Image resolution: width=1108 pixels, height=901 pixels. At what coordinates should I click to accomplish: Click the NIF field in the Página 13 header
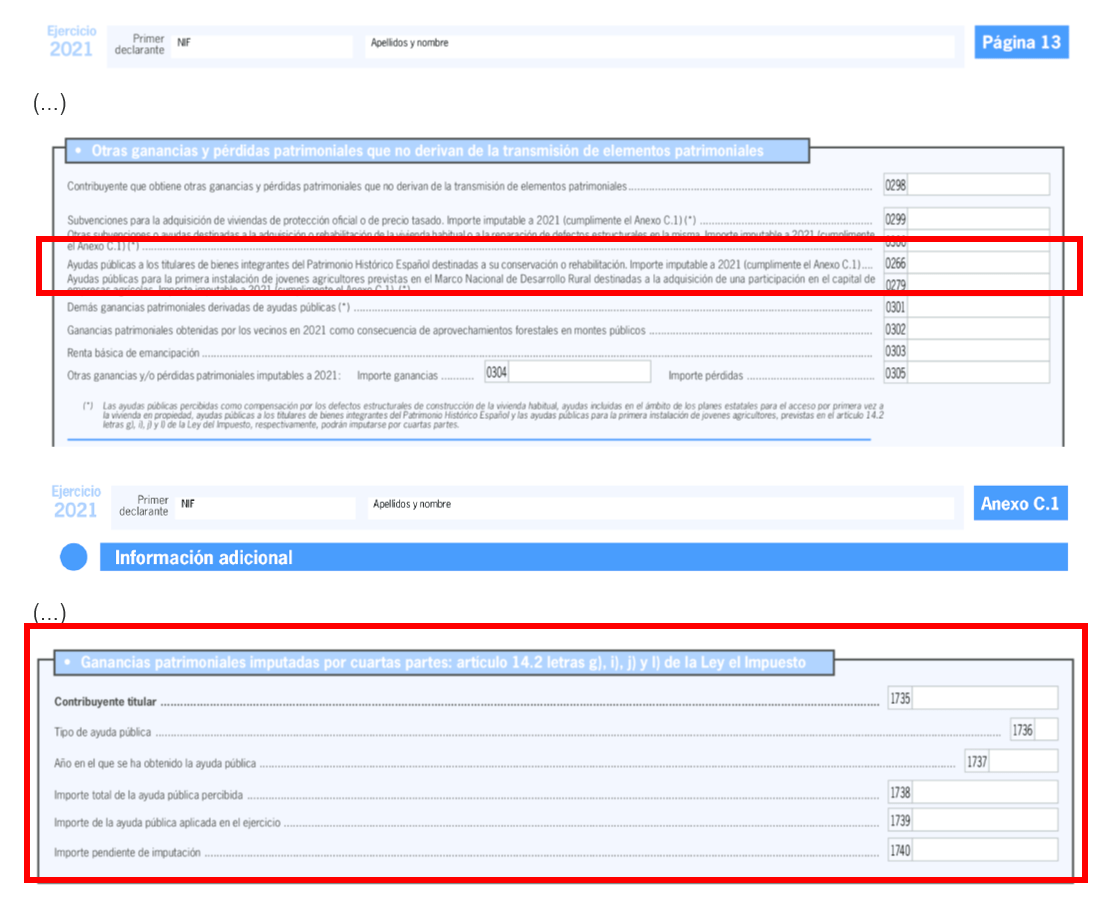(262, 45)
